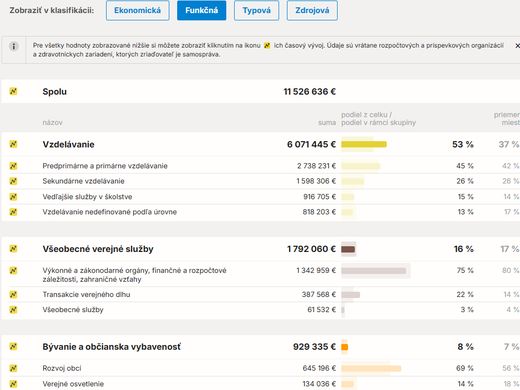The width and height of the screenshot is (520, 390).
Task: Click the Transakcie verejného dlhu label
Action: [x=86, y=294]
